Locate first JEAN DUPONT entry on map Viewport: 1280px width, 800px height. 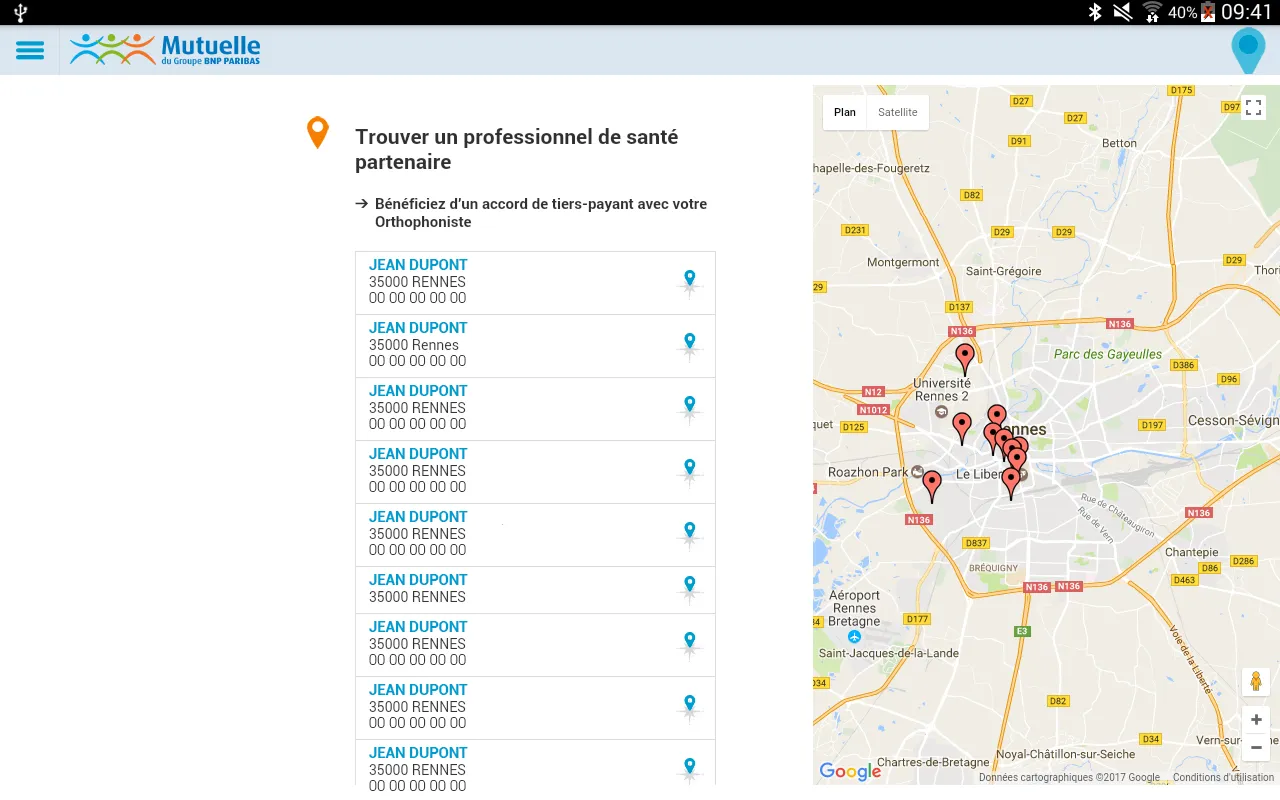[x=689, y=283]
